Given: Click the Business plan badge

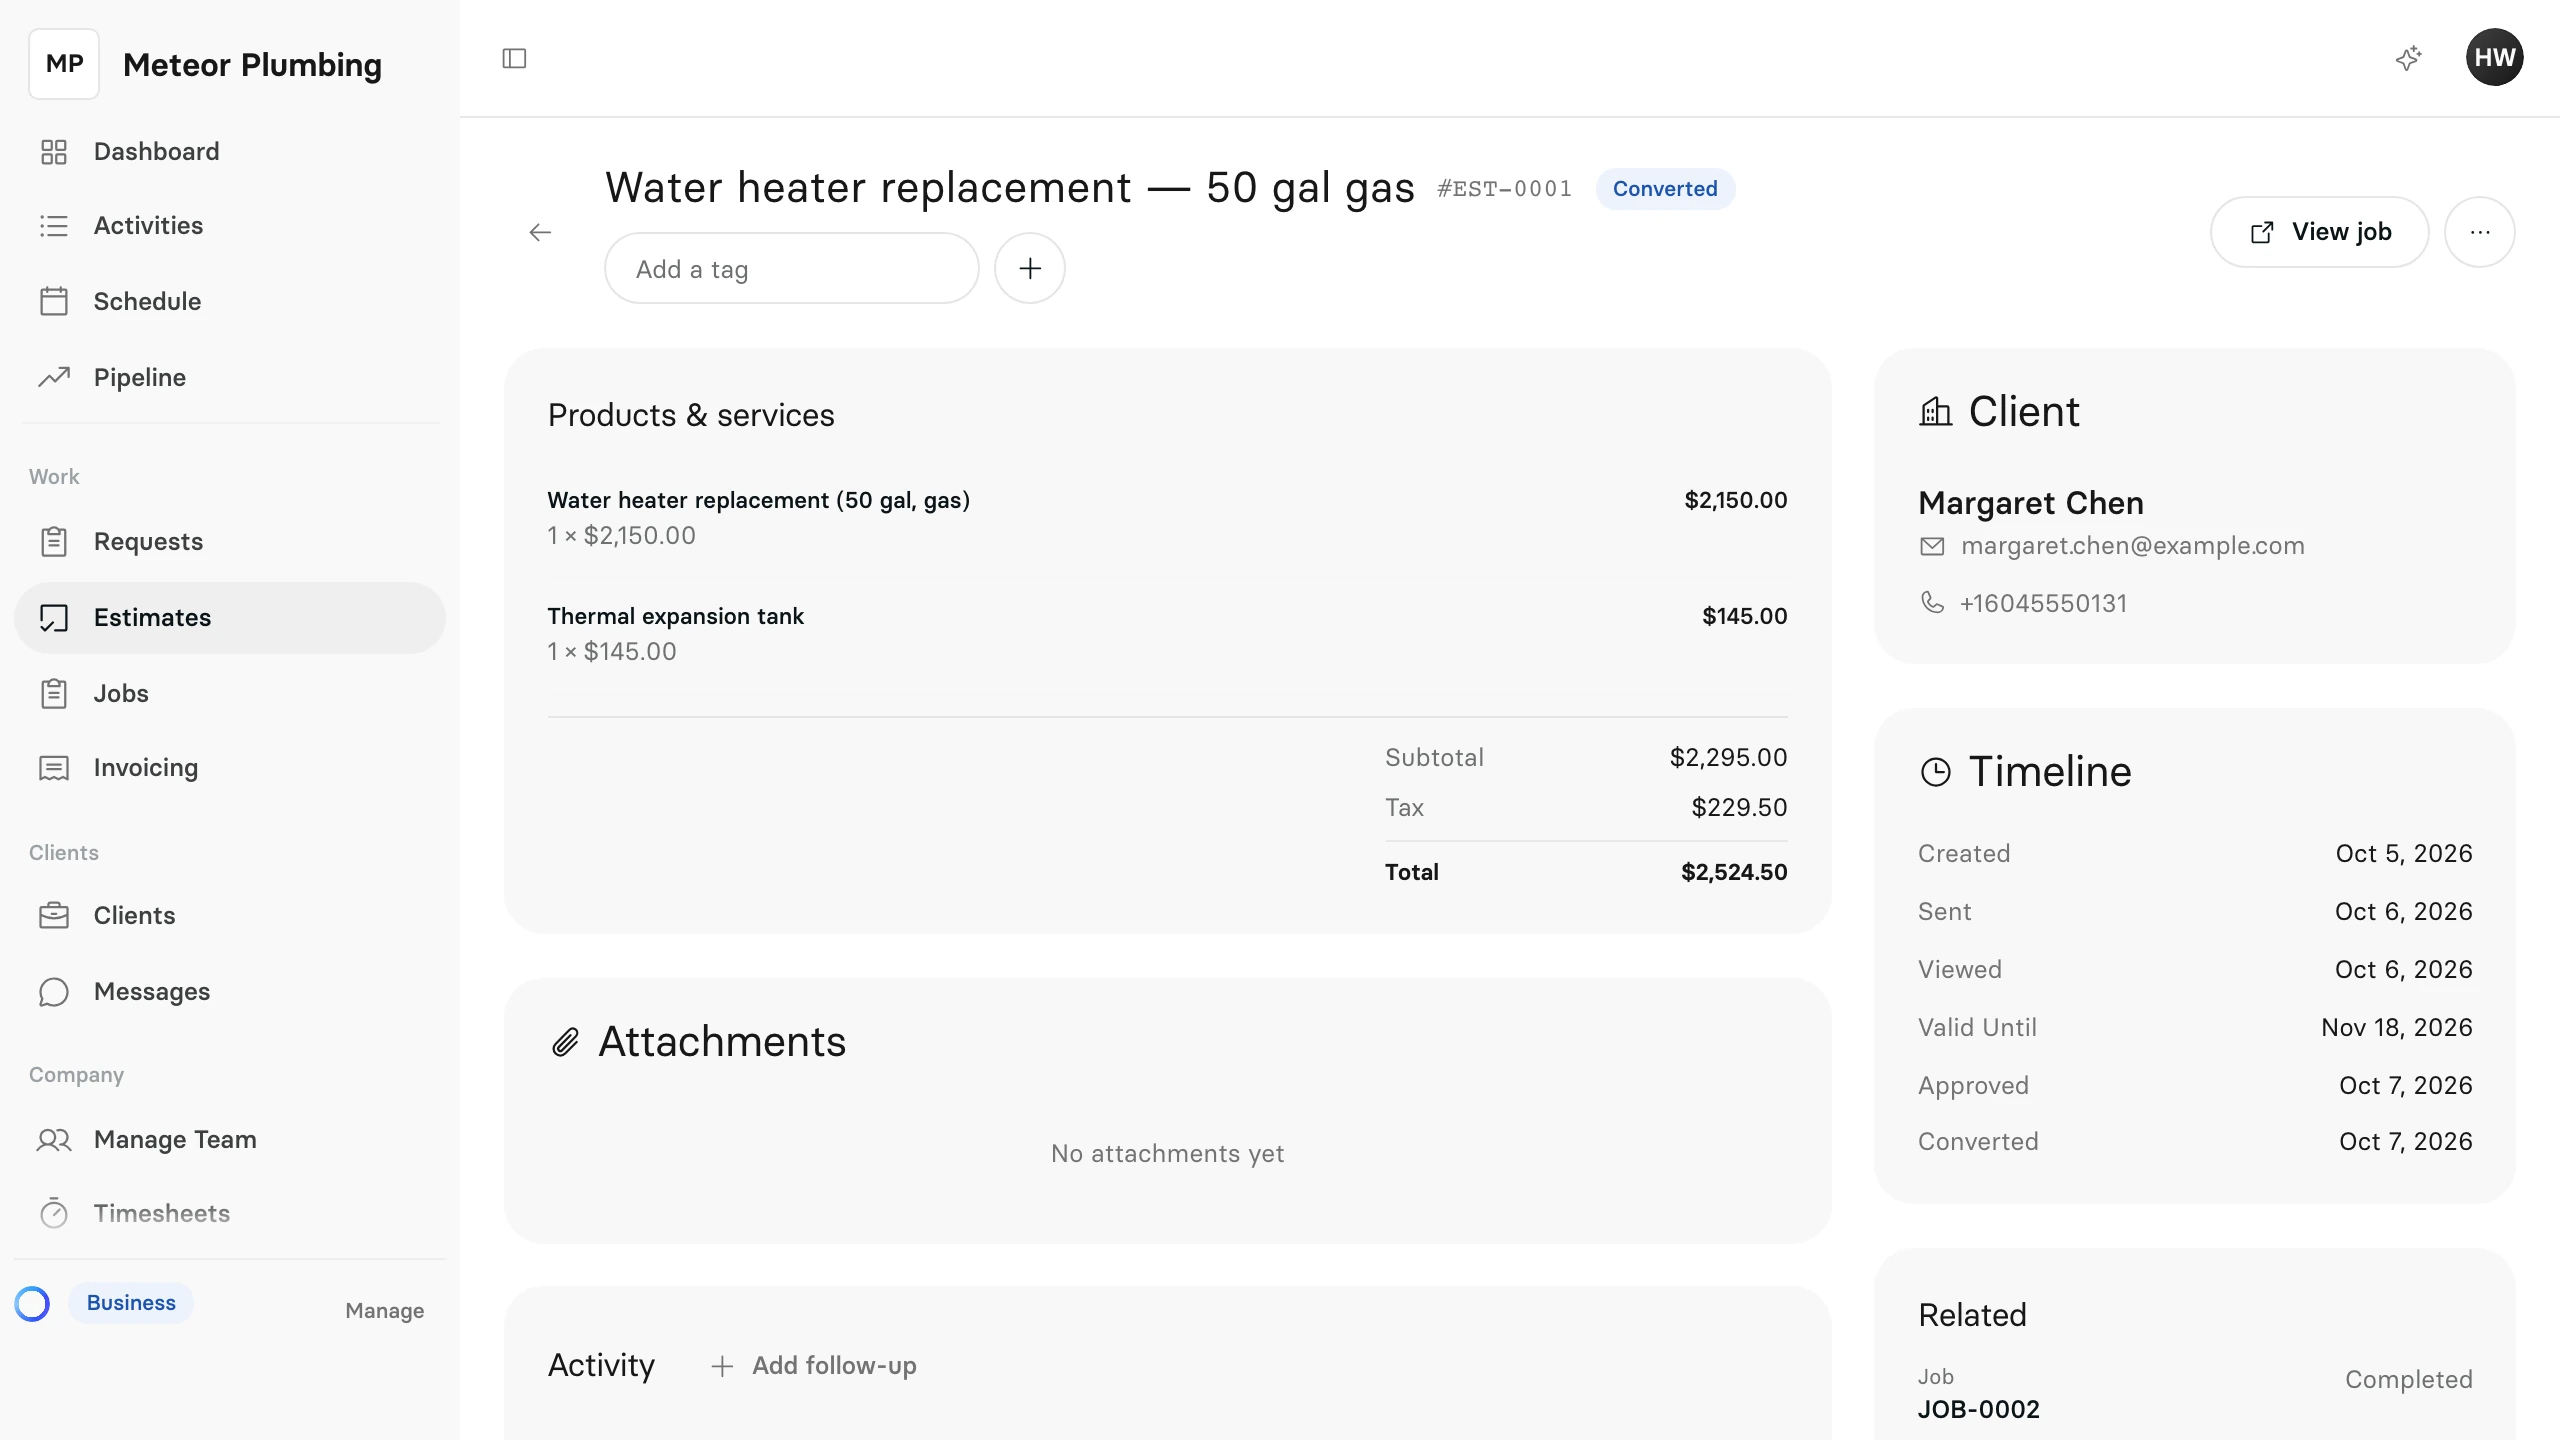Looking at the screenshot, I should tap(131, 1303).
